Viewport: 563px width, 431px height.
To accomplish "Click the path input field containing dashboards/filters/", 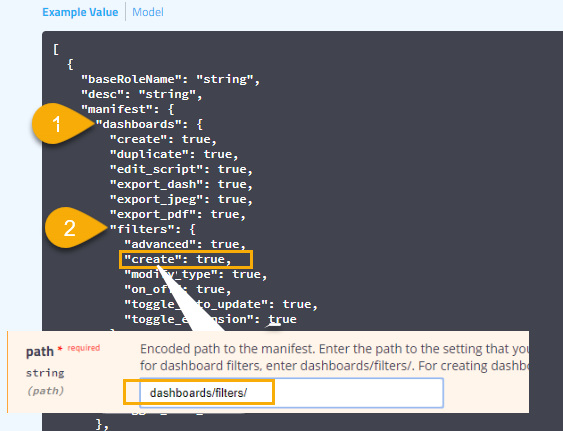I will pyautogui.click(x=291, y=393).
